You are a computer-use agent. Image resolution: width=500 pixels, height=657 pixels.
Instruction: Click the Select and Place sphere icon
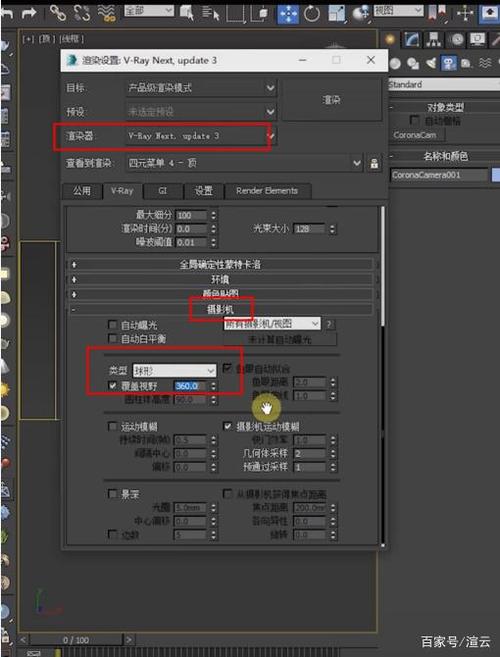coord(360,13)
